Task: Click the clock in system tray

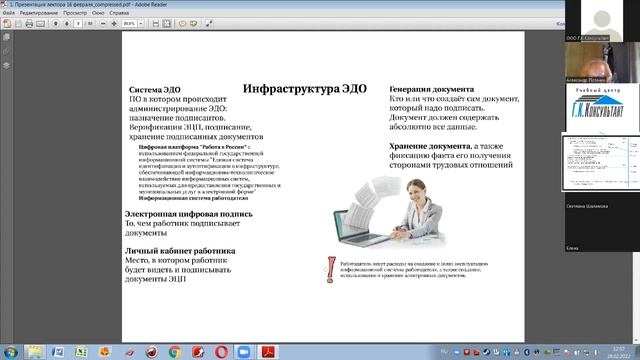Action: tap(619, 352)
